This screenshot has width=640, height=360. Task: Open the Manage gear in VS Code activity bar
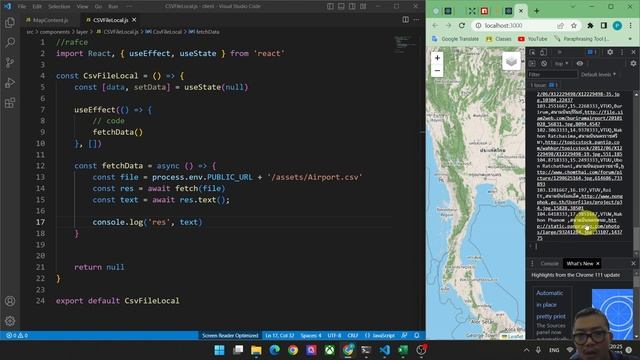(10, 321)
